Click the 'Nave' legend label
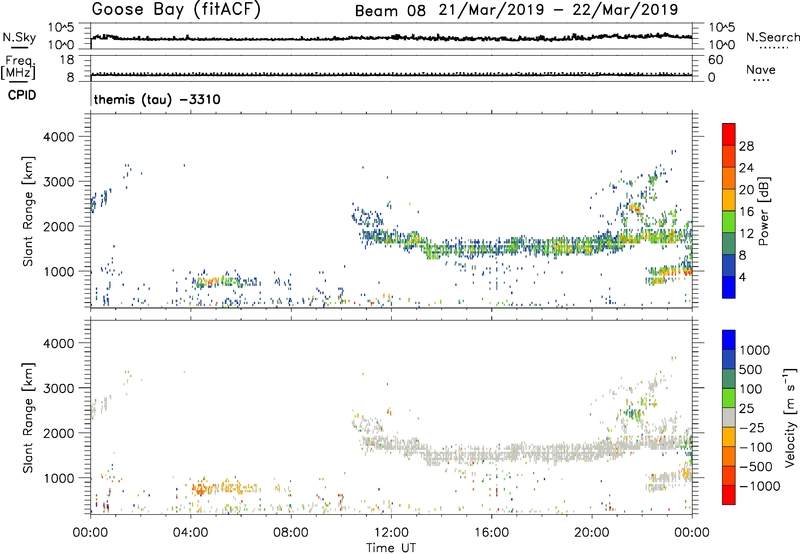This screenshot has width=800, height=554. [761, 70]
